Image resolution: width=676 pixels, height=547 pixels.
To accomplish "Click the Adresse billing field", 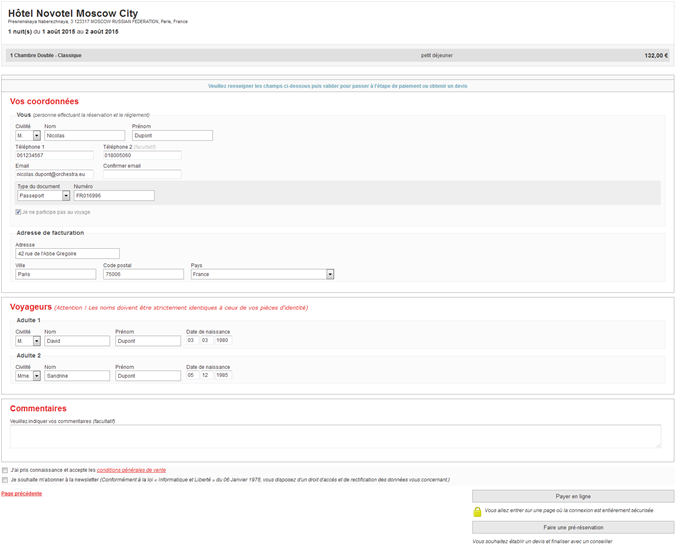I will click(67, 254).
